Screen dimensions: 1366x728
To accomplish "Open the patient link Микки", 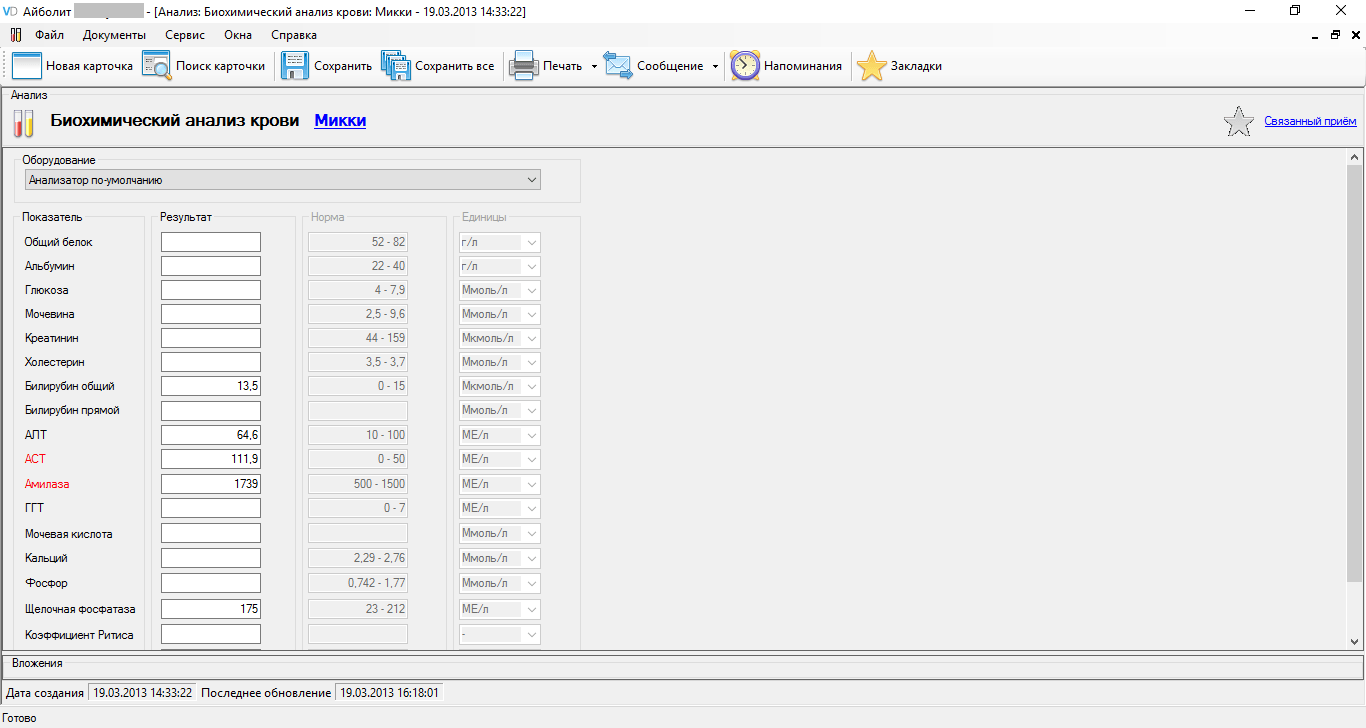I will [340, 121].
